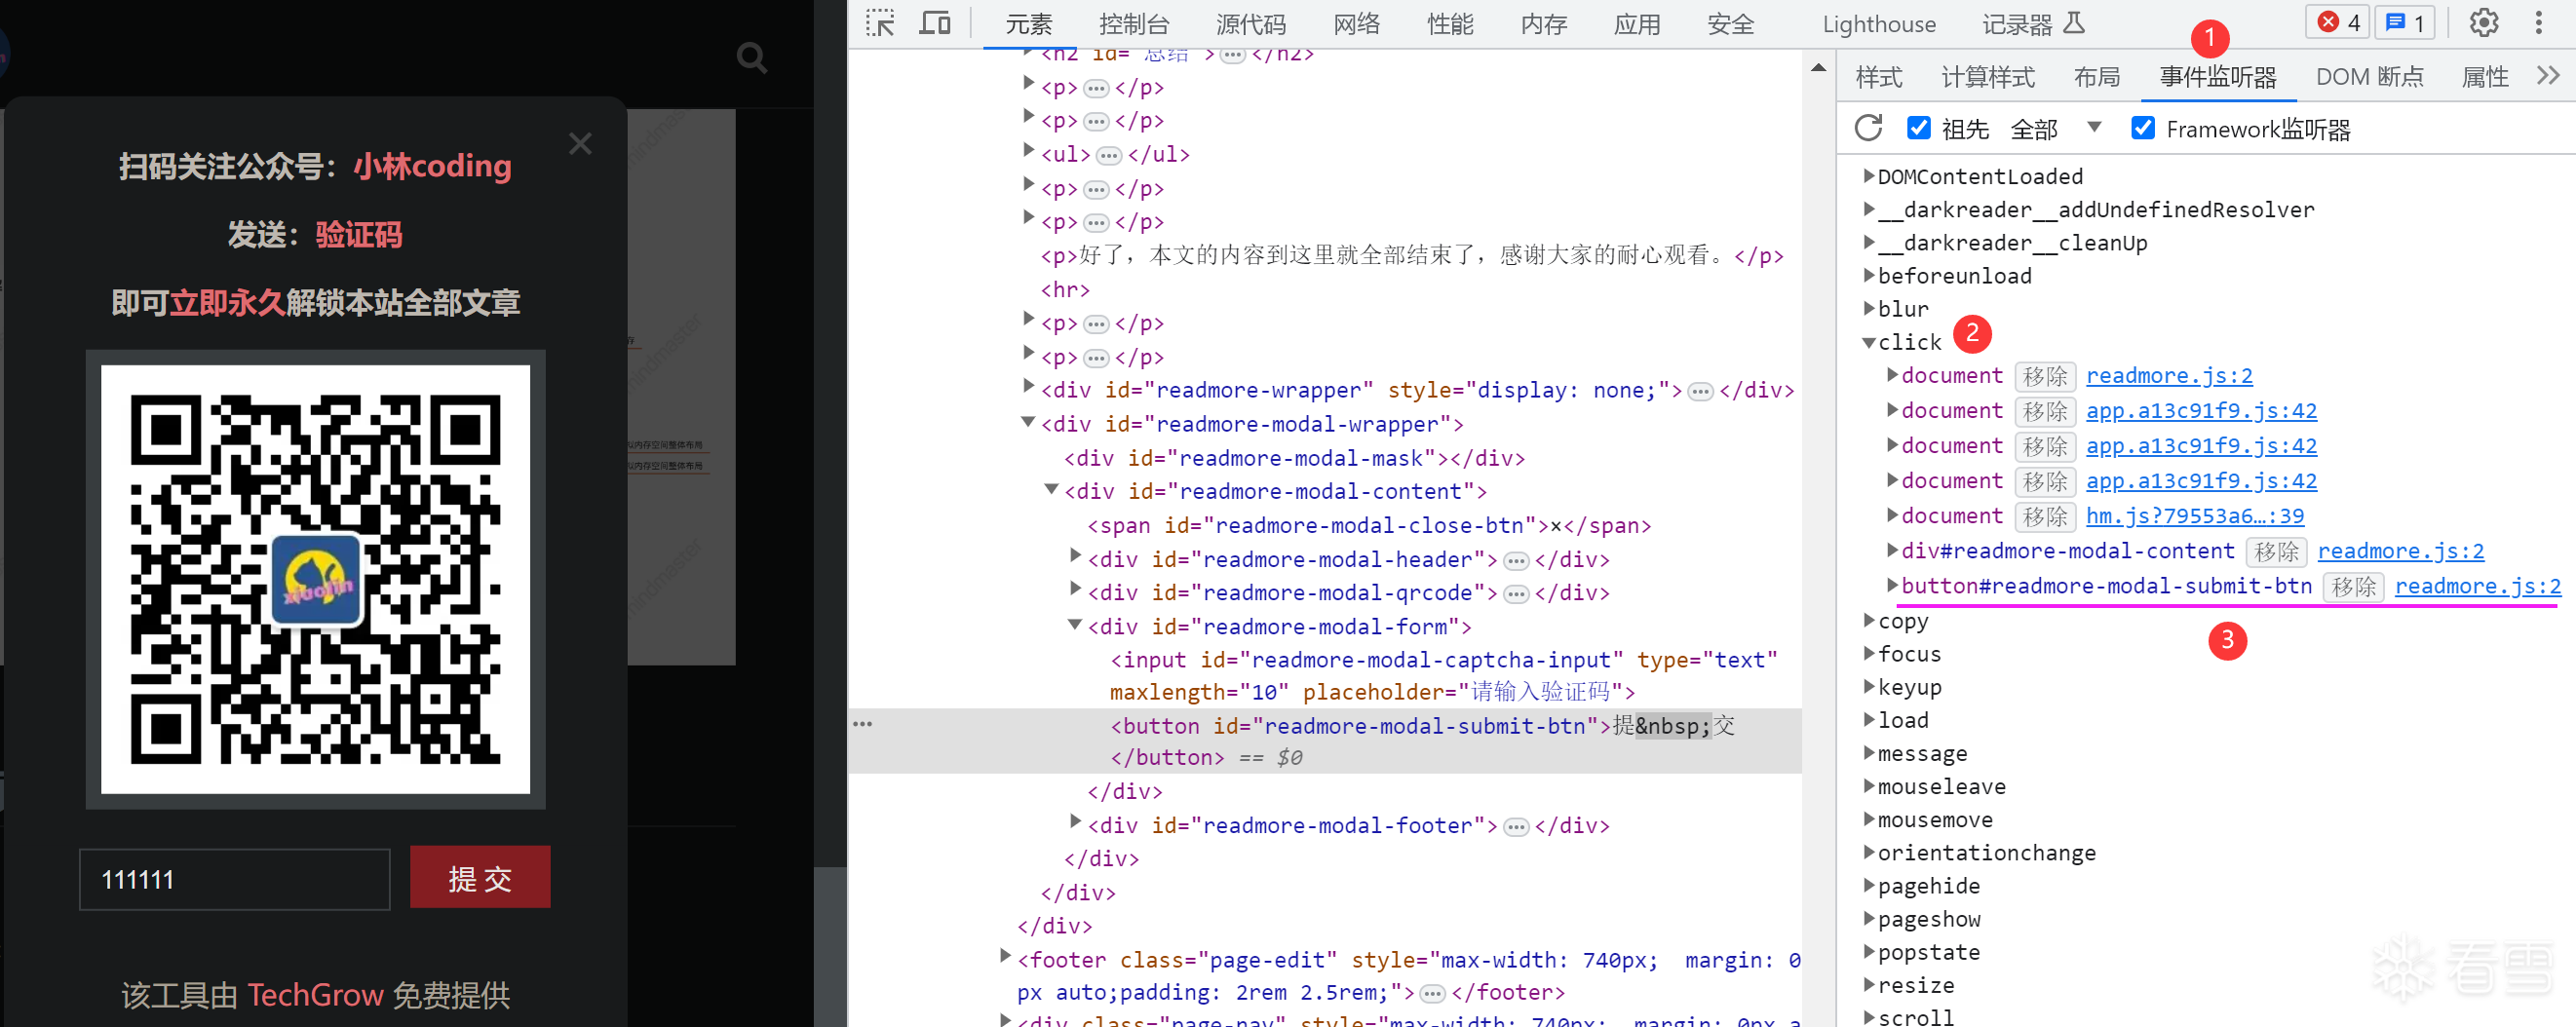Select the readmore-modal-close-btn span node
The image size is (2576, 1027).
coord(1369,526)
